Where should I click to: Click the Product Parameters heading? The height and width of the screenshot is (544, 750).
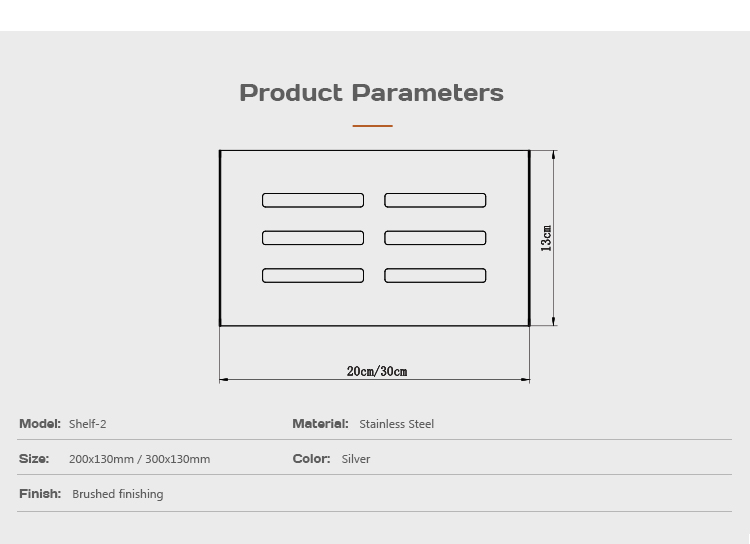(x=371, y=93)
